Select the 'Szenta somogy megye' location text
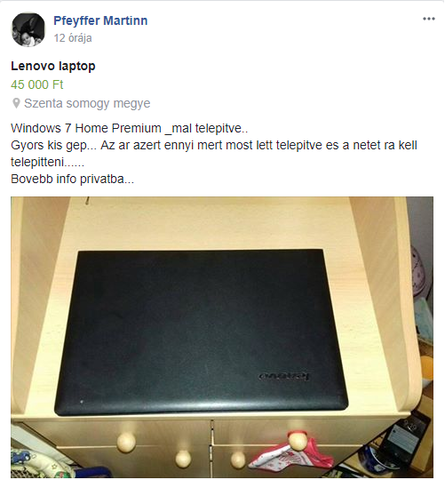 (x=87, y=103)
